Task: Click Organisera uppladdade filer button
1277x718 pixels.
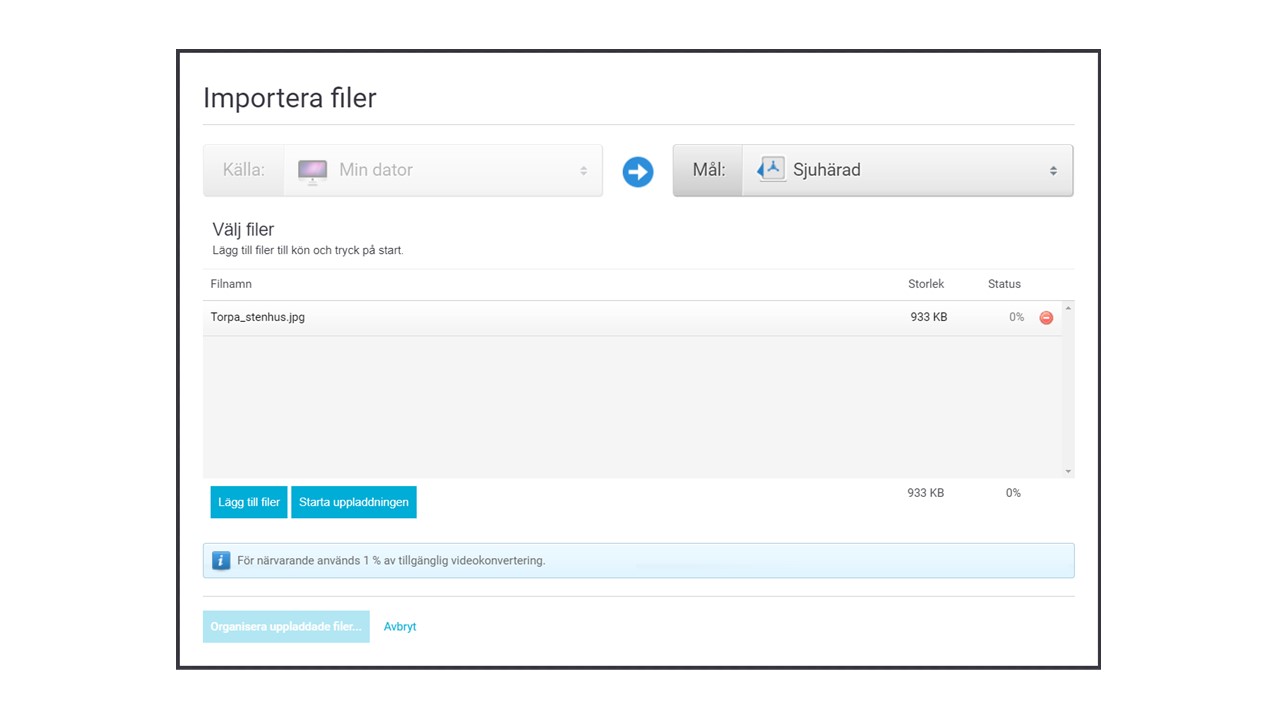Action: click(x=286, y=627)
